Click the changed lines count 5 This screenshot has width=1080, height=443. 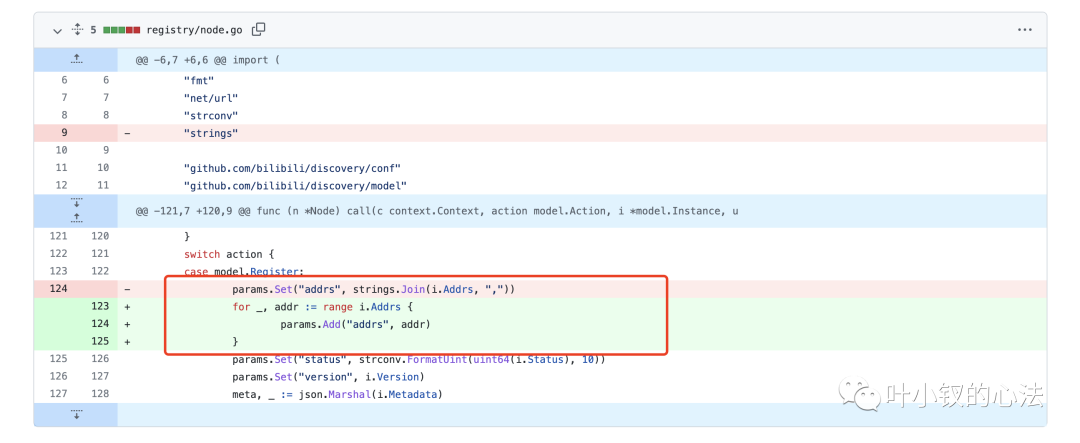[93, 30]
